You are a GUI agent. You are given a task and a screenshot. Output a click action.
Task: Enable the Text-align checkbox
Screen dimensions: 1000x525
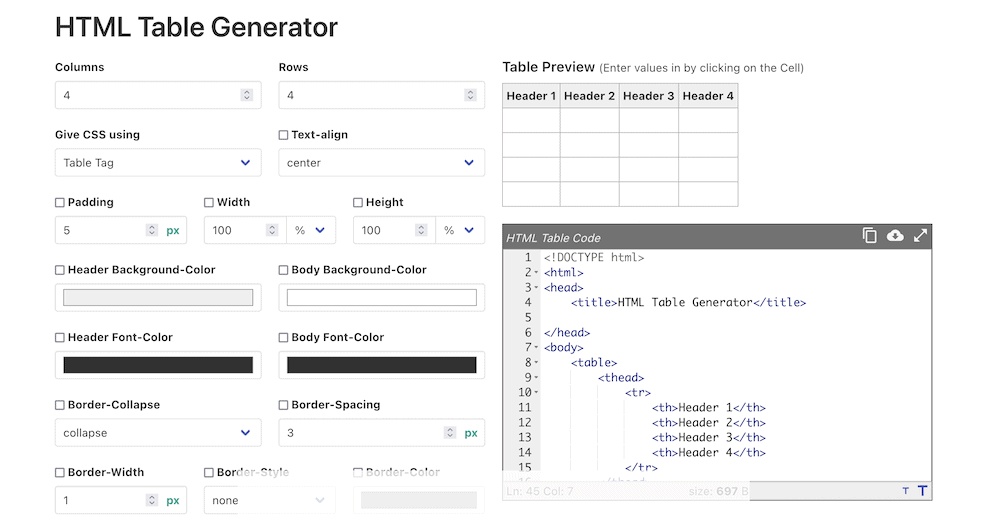click(x=283, y=135)
